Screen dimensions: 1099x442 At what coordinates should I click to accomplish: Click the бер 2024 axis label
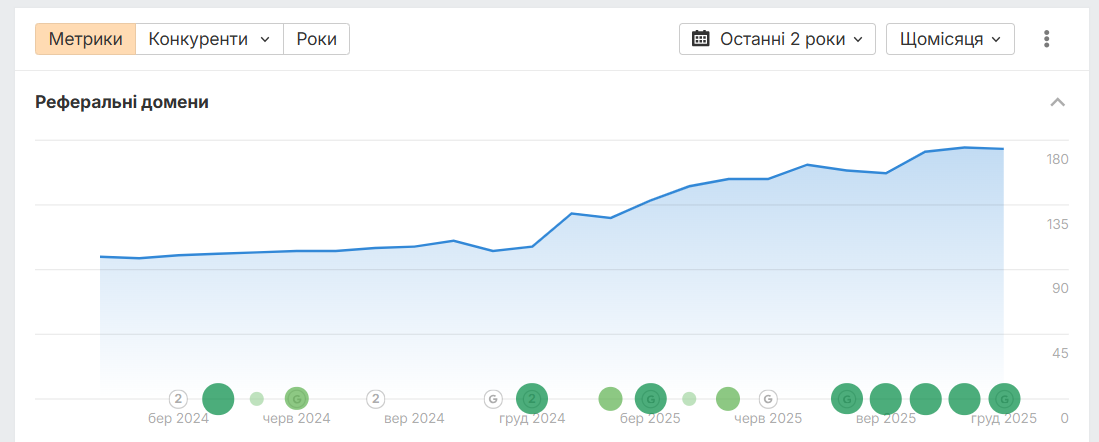(179, 419)
